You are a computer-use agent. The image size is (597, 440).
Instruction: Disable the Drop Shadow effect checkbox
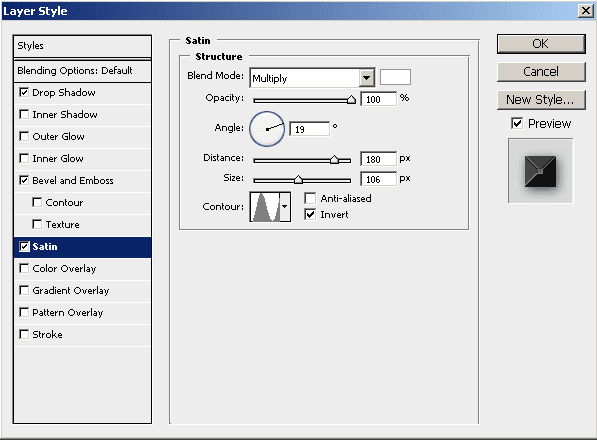(x=24, y=92)
